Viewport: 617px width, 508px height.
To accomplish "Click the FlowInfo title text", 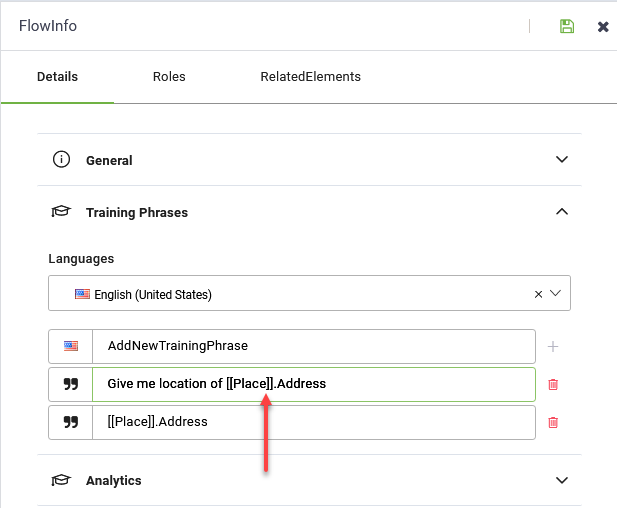I will coord(48,26).
